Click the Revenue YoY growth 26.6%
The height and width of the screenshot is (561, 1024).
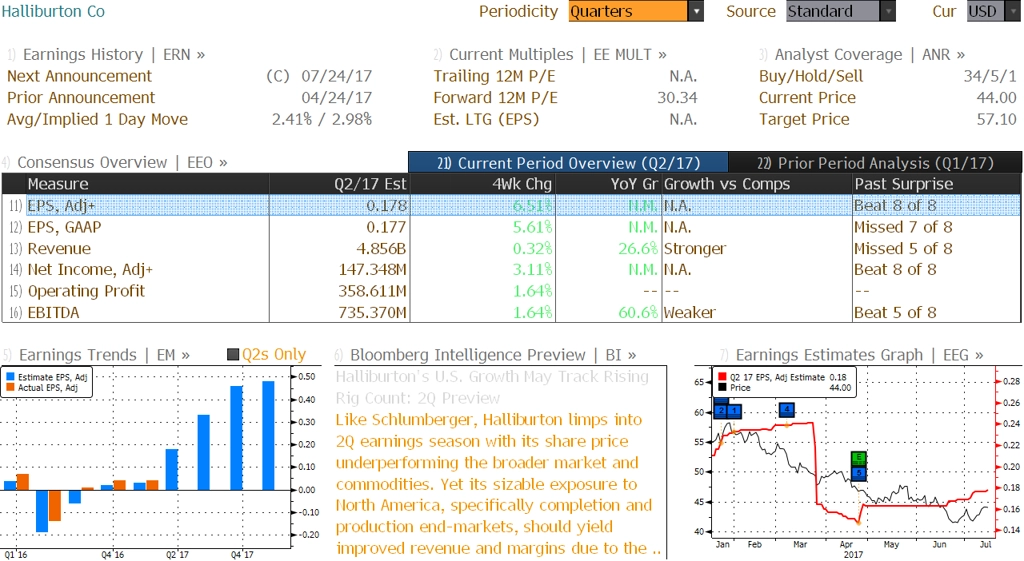point(638,249)
